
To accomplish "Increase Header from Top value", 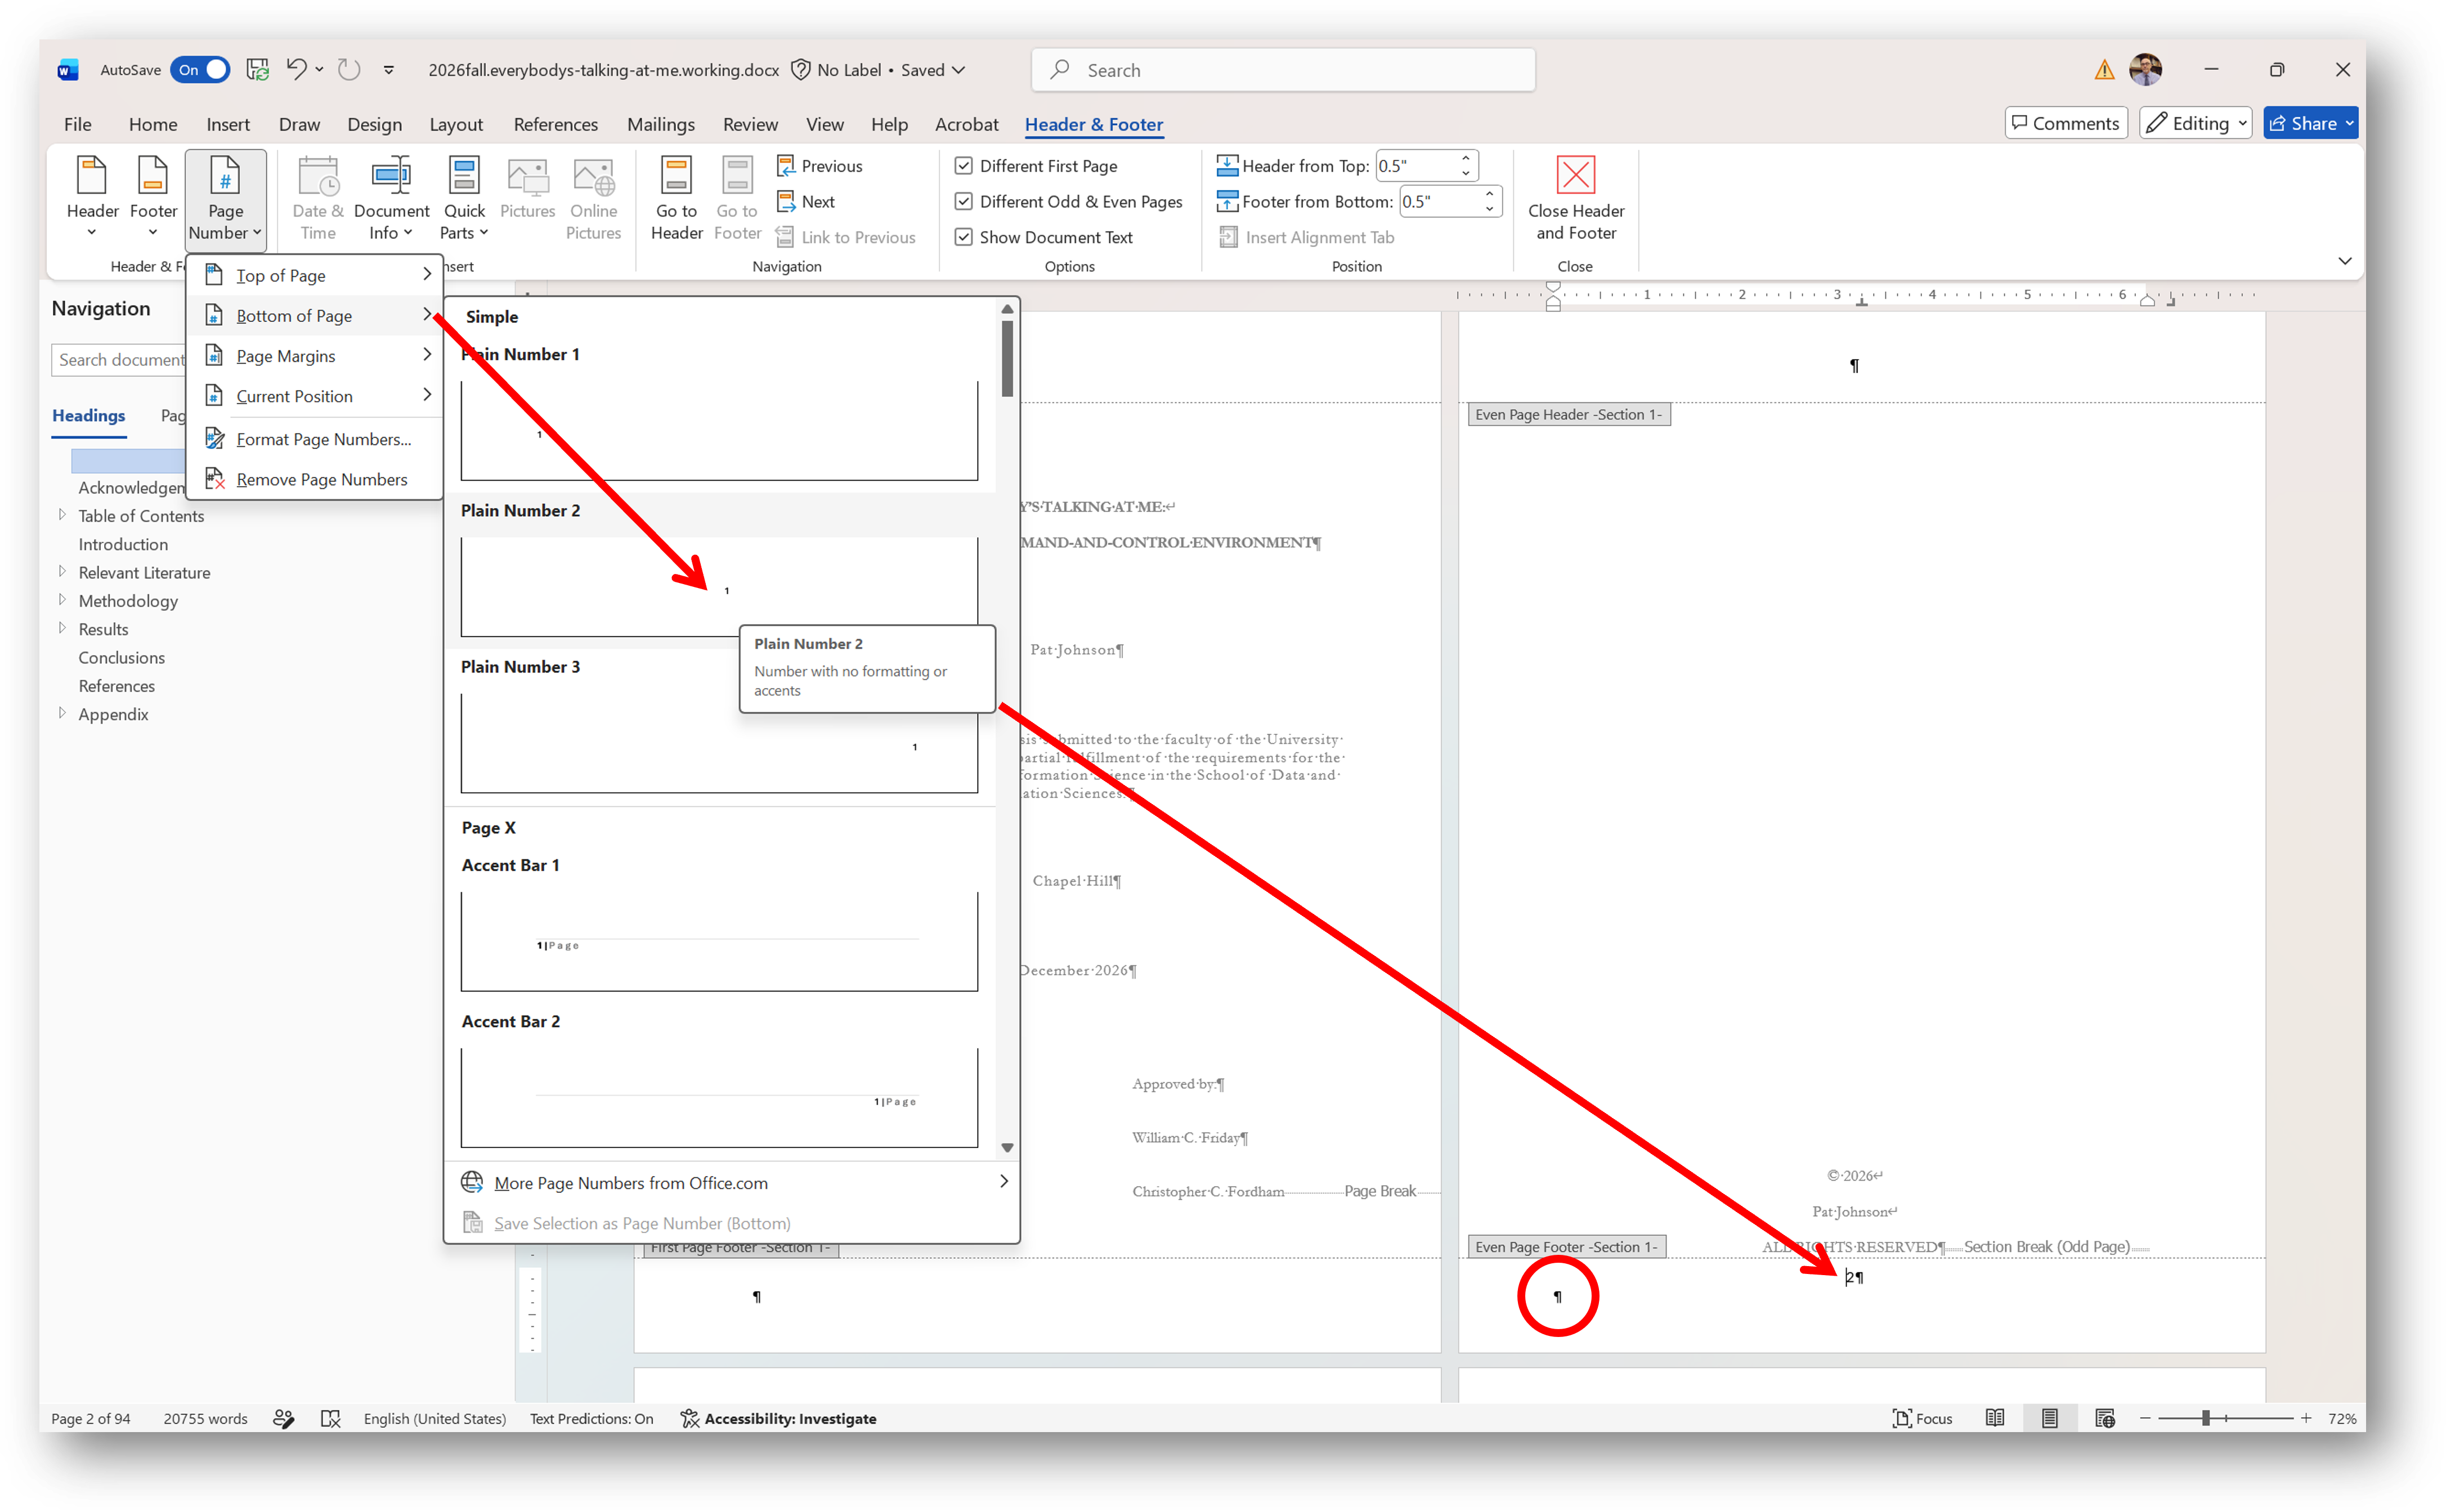I will coord(1465,158).
